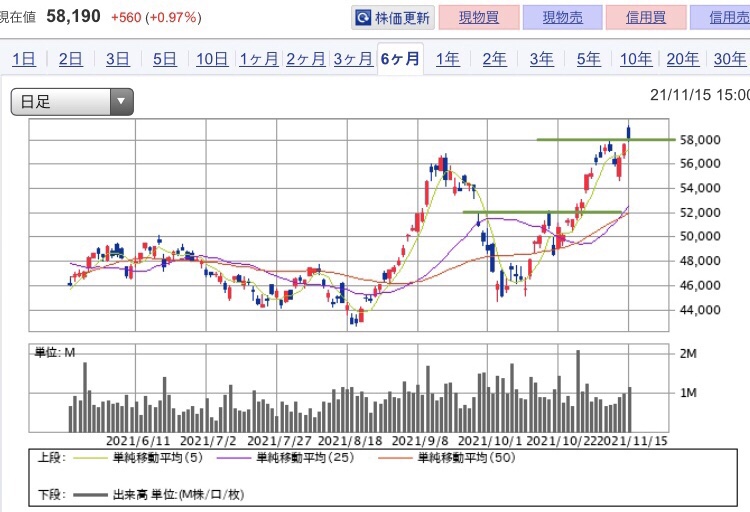Screen dimensions: 750x512
Task: Switch chart range to 3日
Action: click(118, 59)
